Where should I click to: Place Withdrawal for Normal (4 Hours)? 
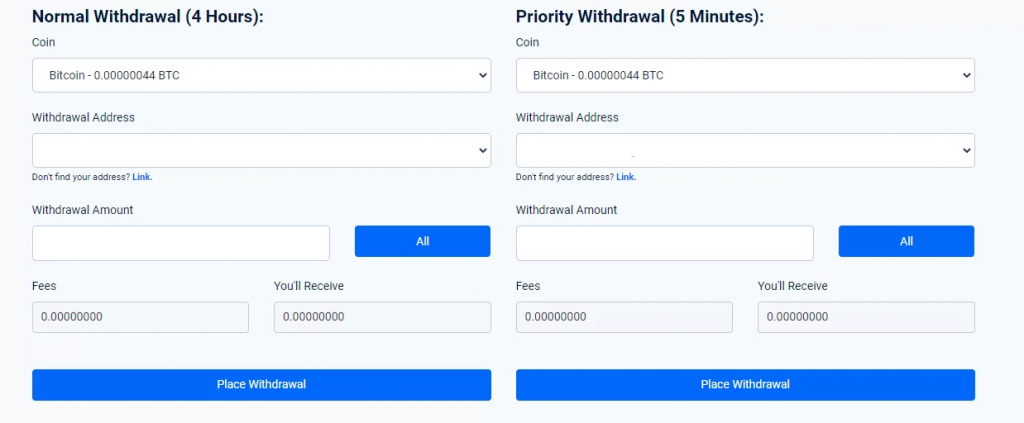(x=261, y=384)
